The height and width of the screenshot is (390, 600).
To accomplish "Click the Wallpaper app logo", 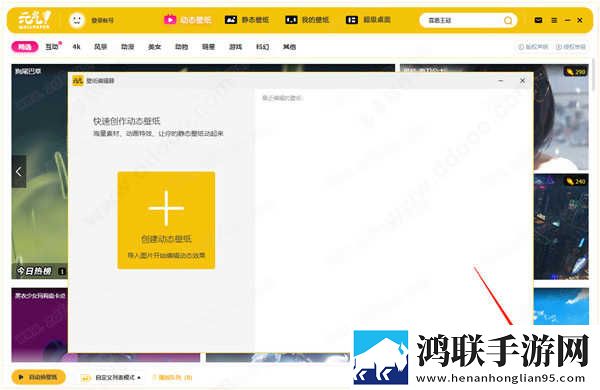I will (34, 20).
